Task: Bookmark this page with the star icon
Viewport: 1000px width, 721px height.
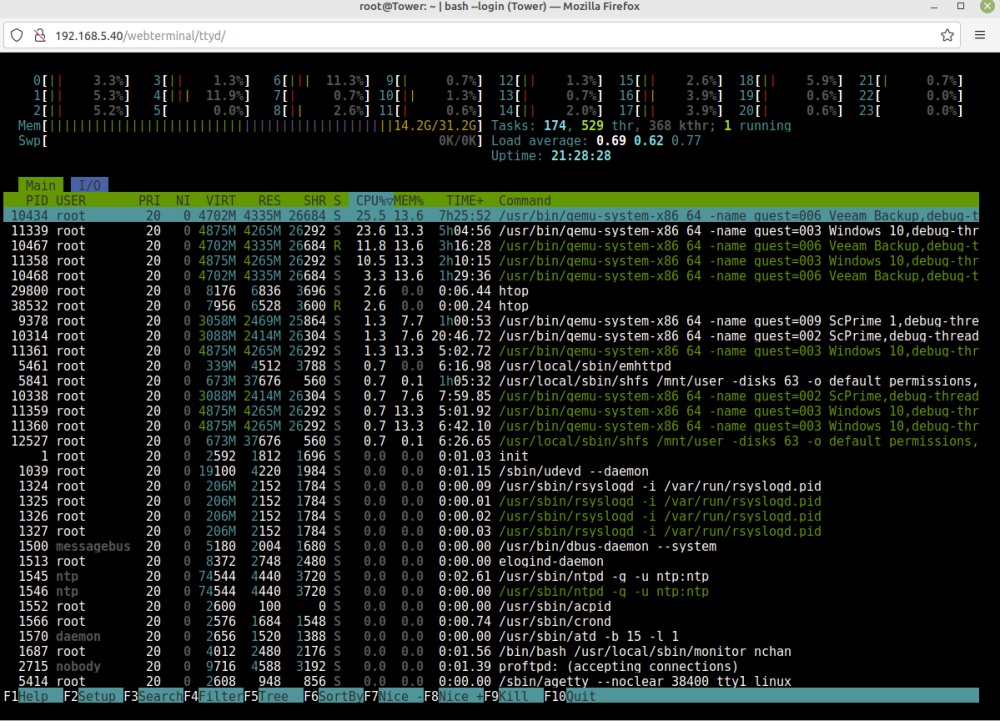Action: pyautogui.click(x=947, y=35)
